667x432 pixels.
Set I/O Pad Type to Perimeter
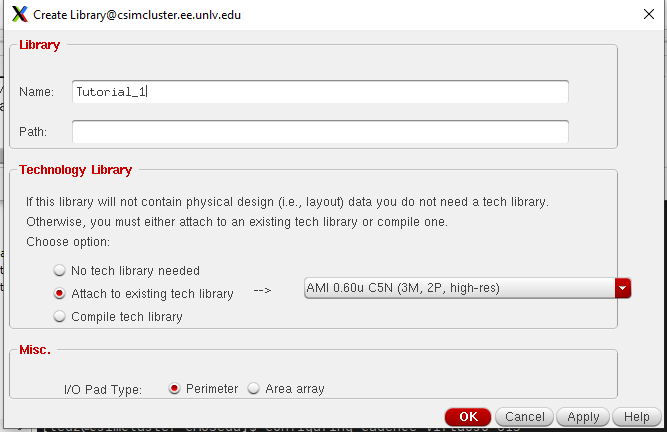[x=175, y=388]
